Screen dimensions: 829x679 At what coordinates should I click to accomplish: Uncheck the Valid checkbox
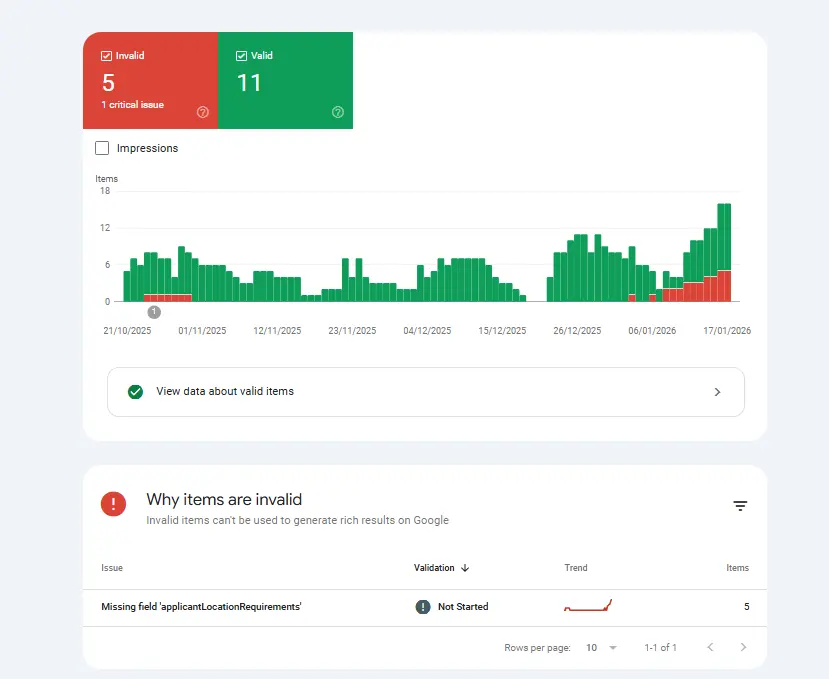(242, 56)
